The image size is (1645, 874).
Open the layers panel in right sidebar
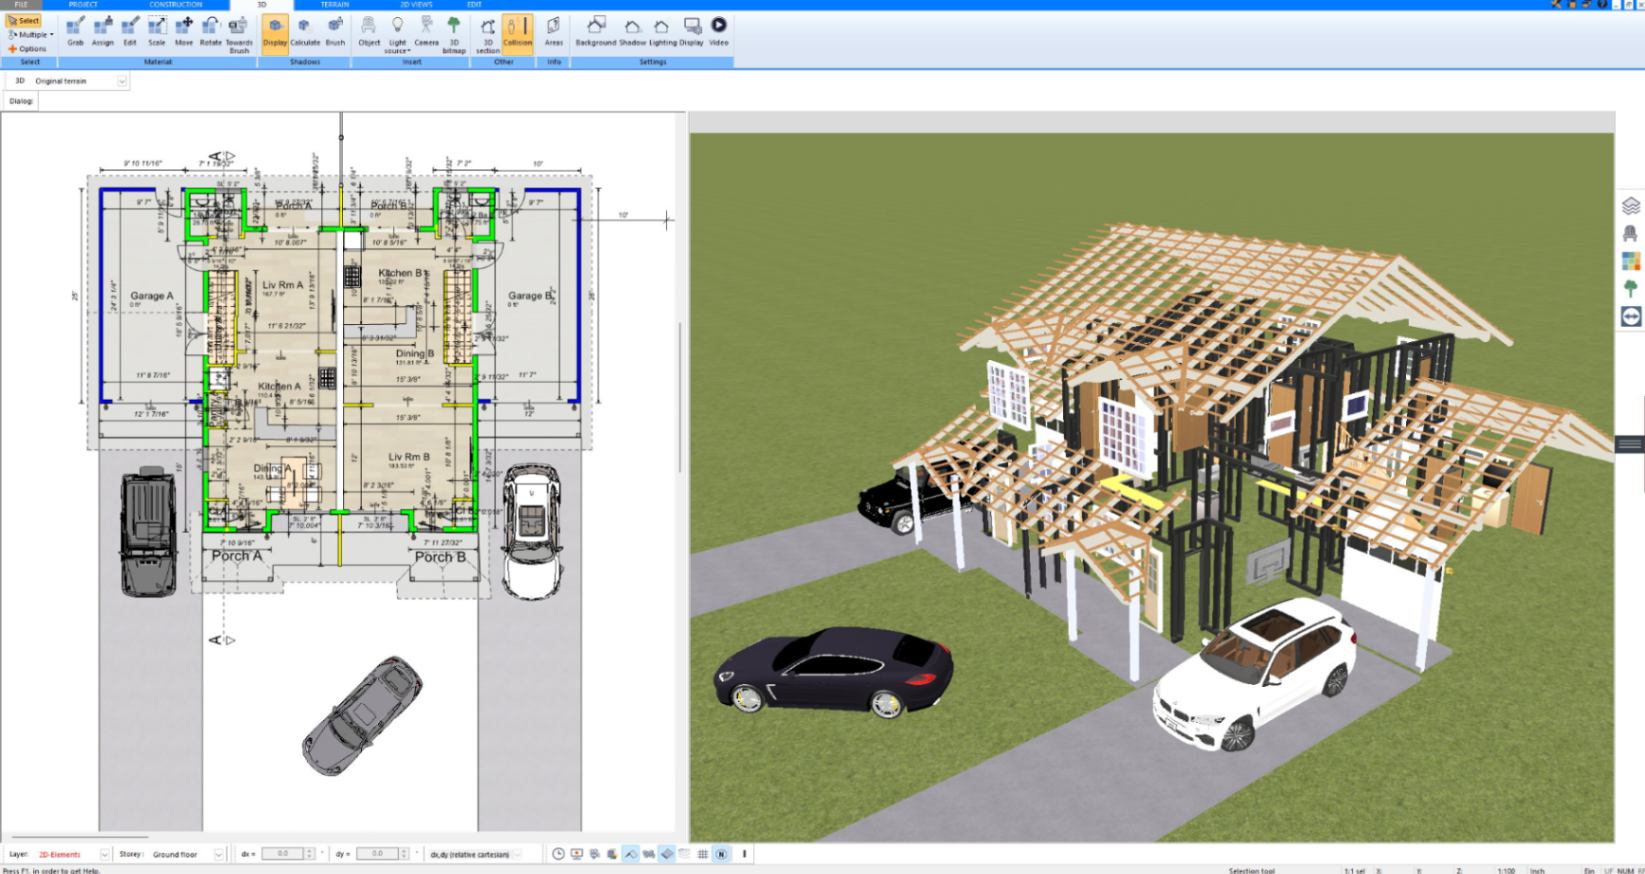(1631, 206)
